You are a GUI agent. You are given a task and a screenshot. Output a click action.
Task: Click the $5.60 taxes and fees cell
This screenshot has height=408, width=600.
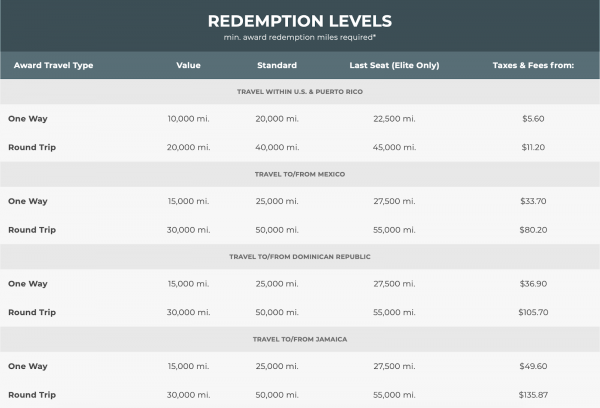(531, 118)
